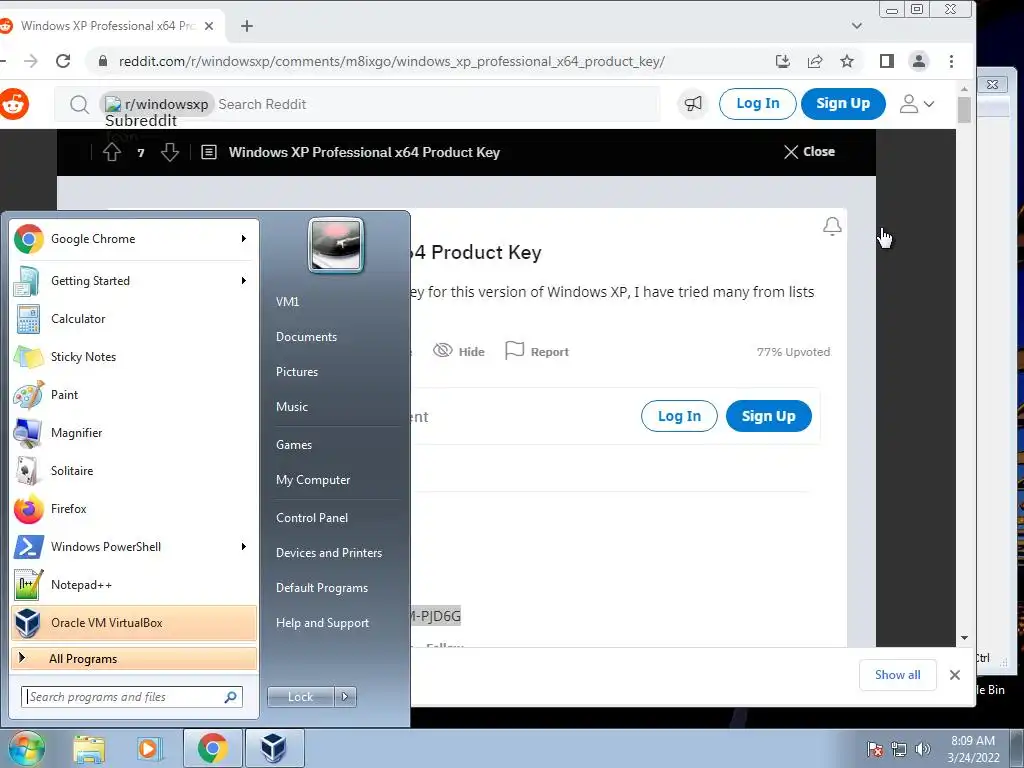
Task: Click the share page icon in address bar
Action: point(814,61)
